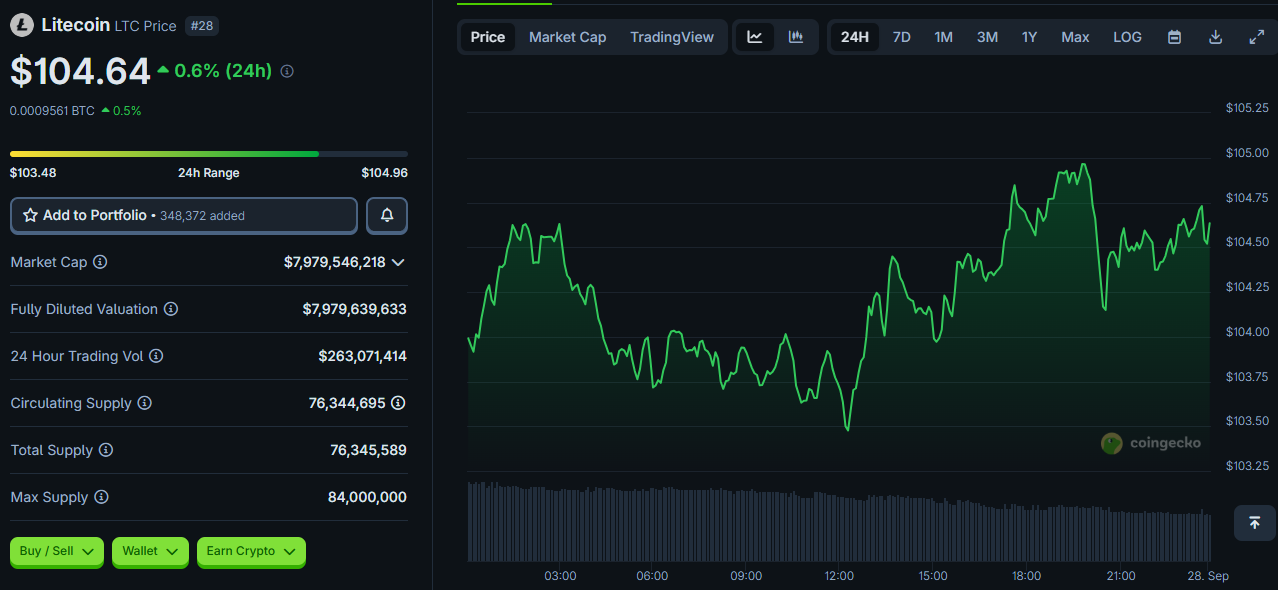Expand the Market Cap chevron
The height and width of the screenshot is (590, 1278).
(x=398, y=262)
